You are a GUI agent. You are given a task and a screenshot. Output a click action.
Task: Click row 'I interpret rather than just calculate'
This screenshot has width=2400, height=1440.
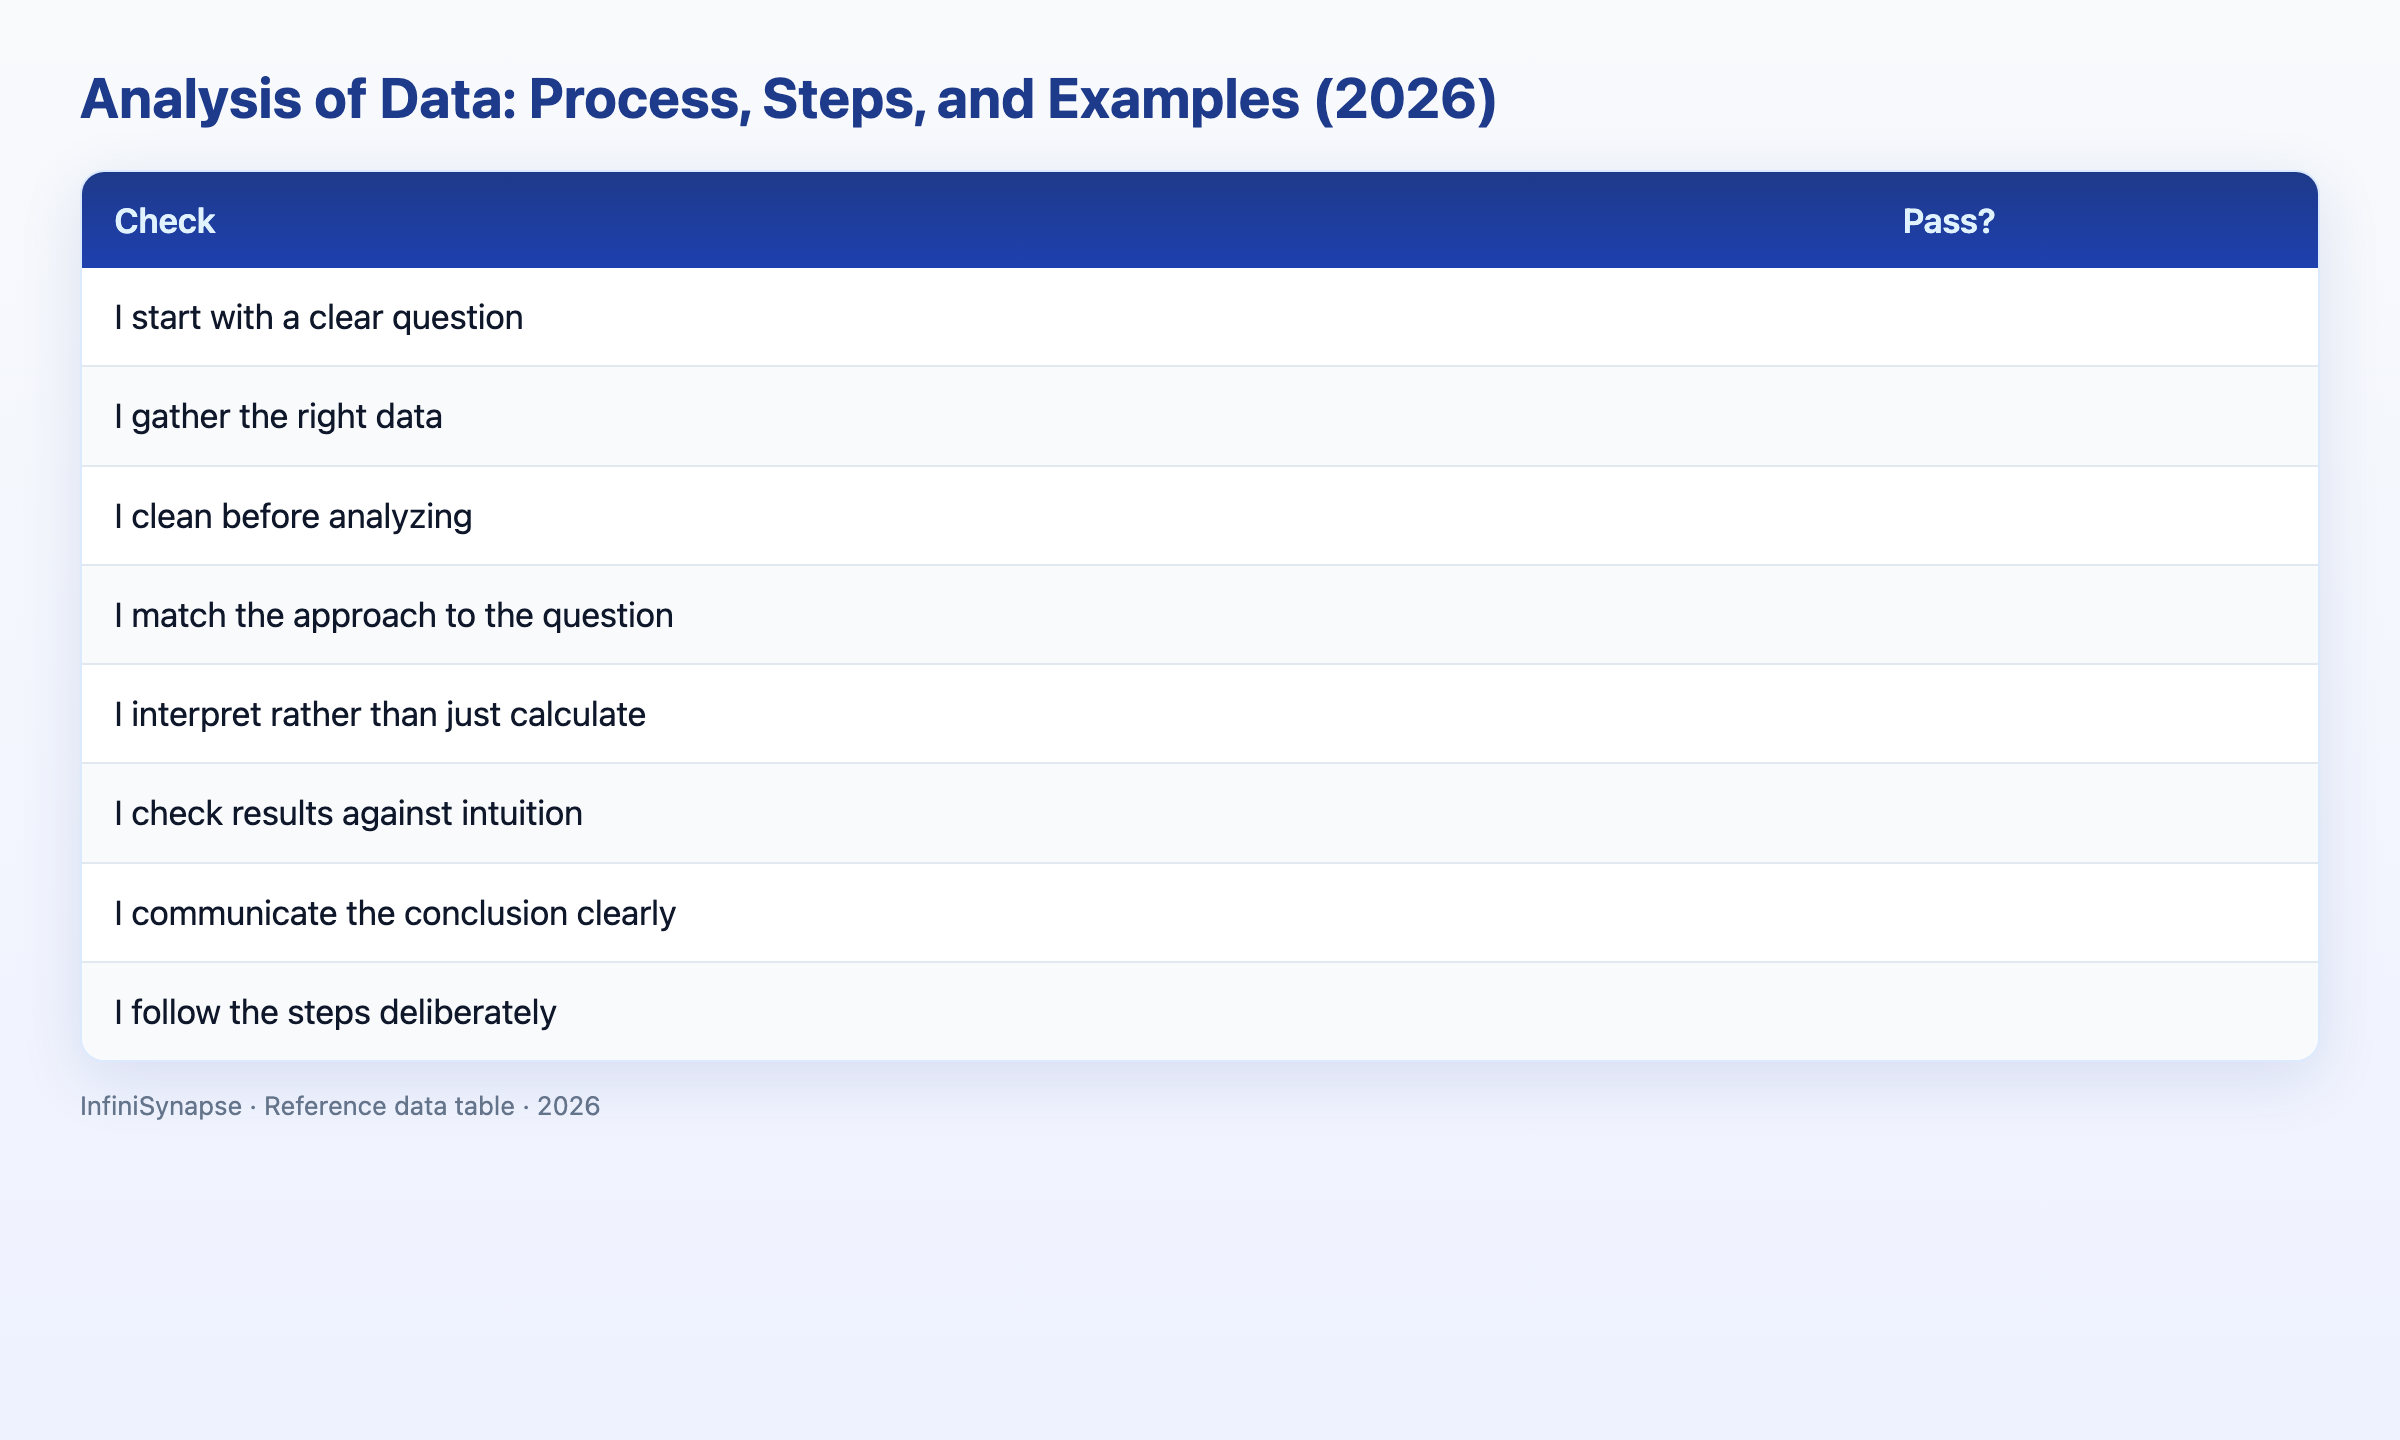pos(1200,714)
